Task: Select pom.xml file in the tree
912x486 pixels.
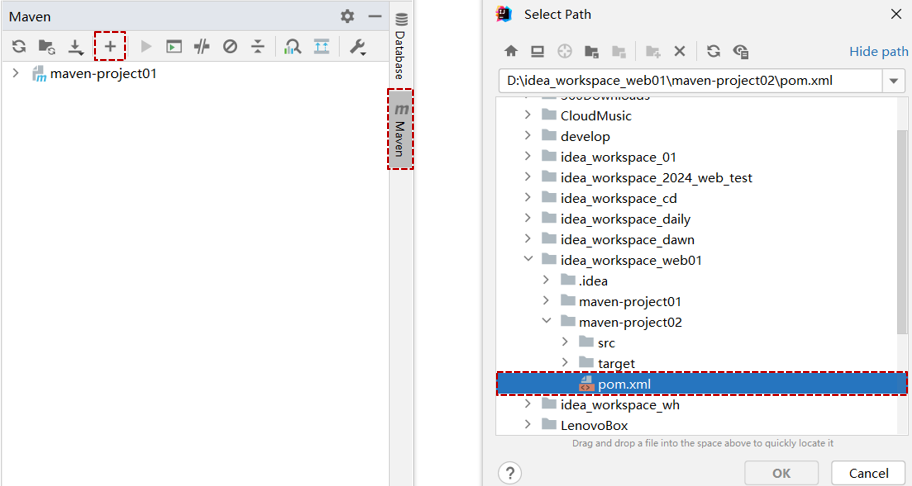Action: (x=624, y=384)
